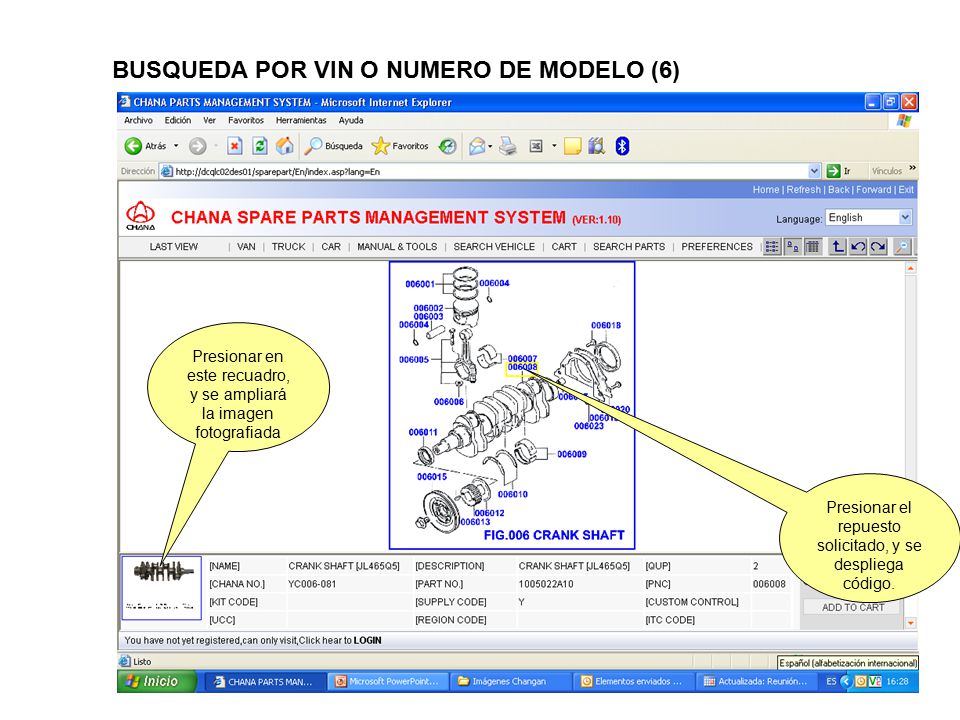This screenshot has height=720, width=960.
Task: Click the research books toolbar icon
Action: pyautogui.click(x=596, y=146)
